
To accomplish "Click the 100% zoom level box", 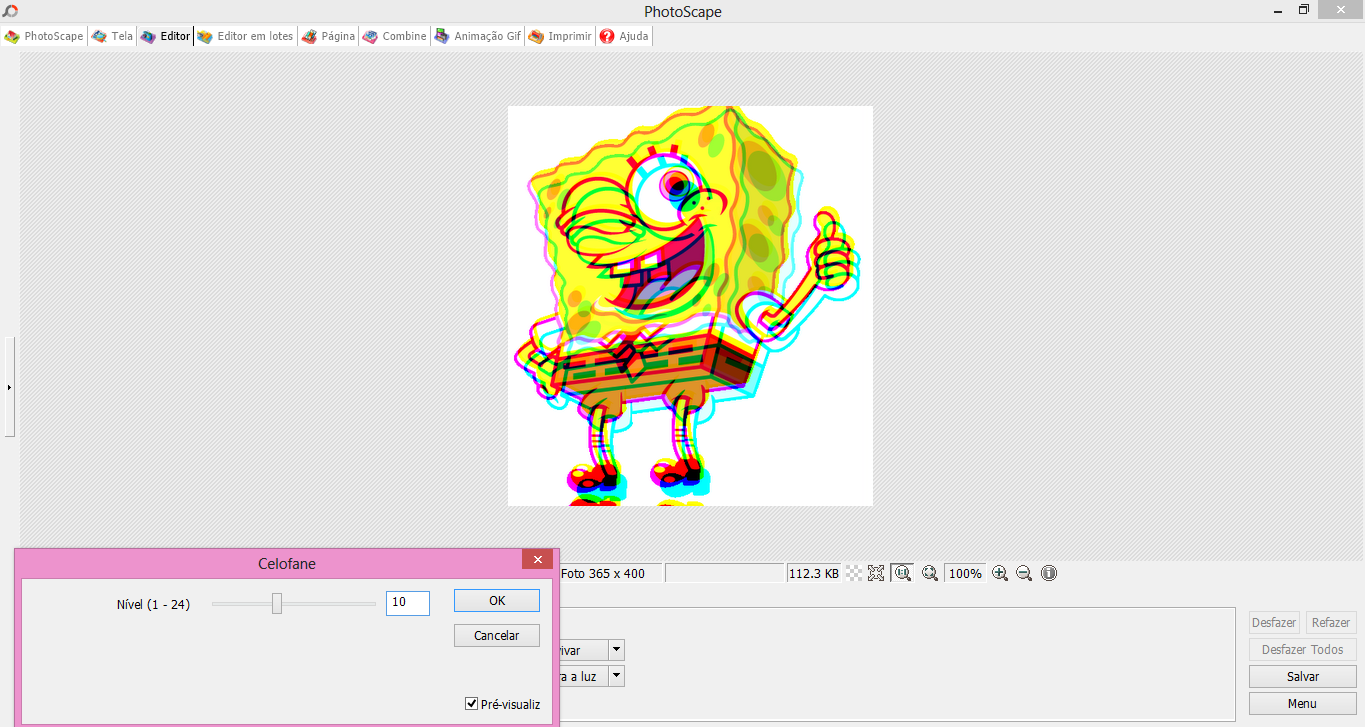I will pos(965,573).
